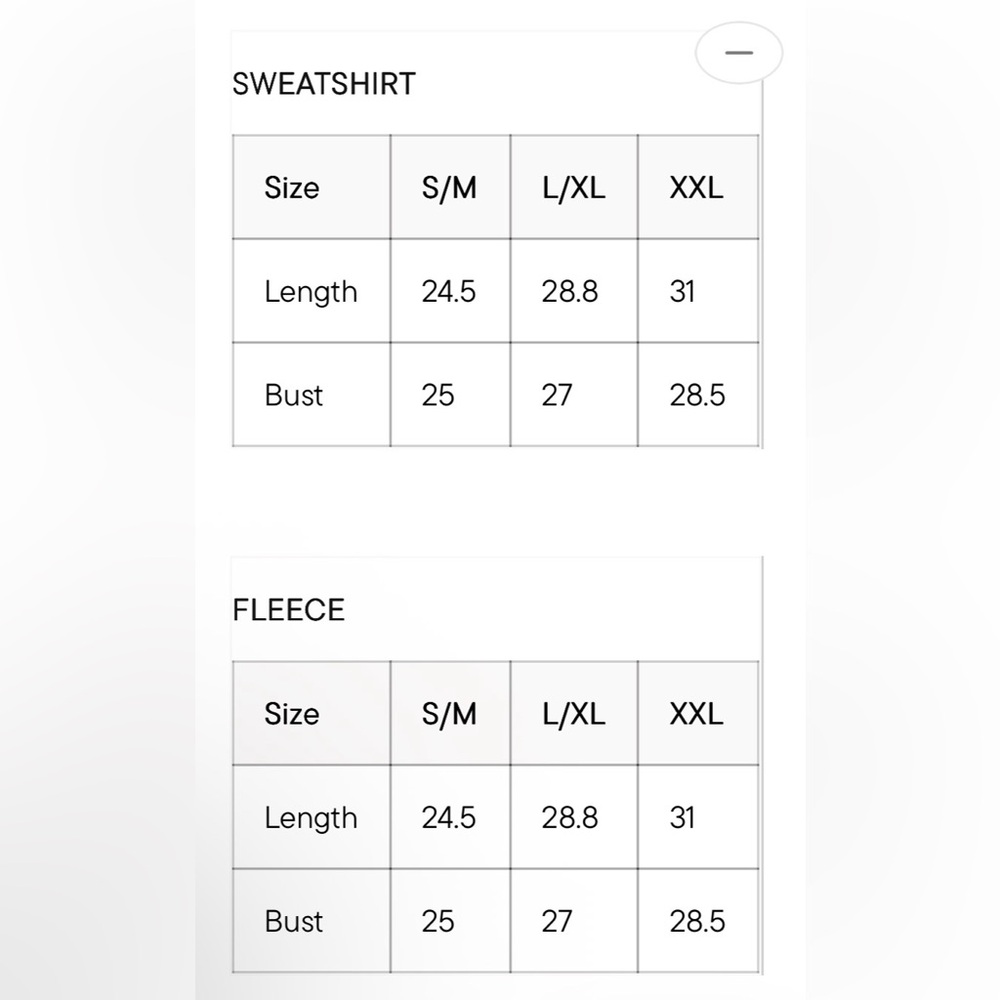Image resolution: width=1000 pixels, height=1000 pixels.
Task: Select Sweatshirt XXL bust value 28.5
Action: point(697,395)
